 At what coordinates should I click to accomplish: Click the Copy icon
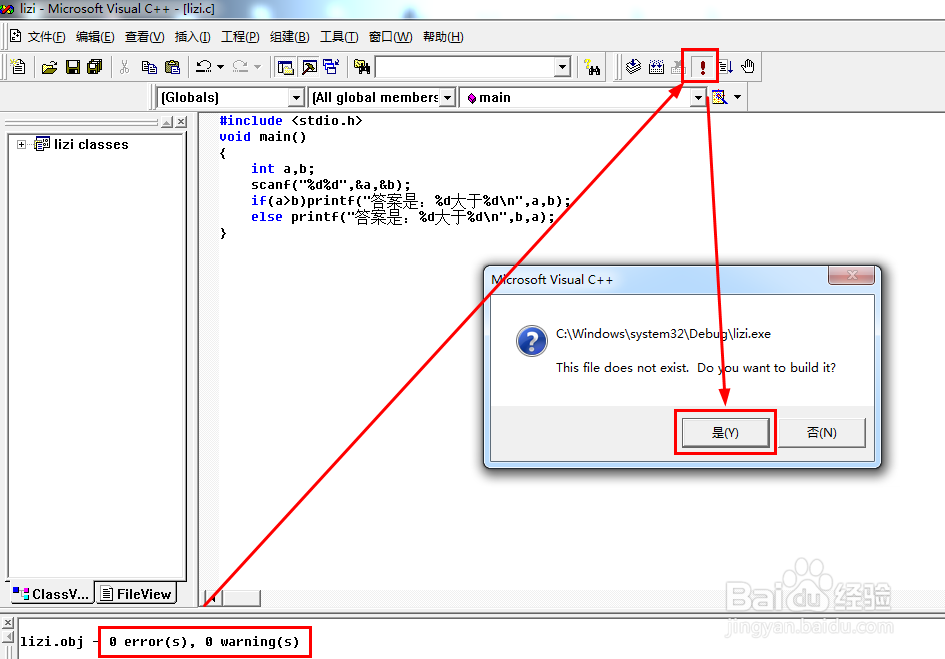coord(149,67)
